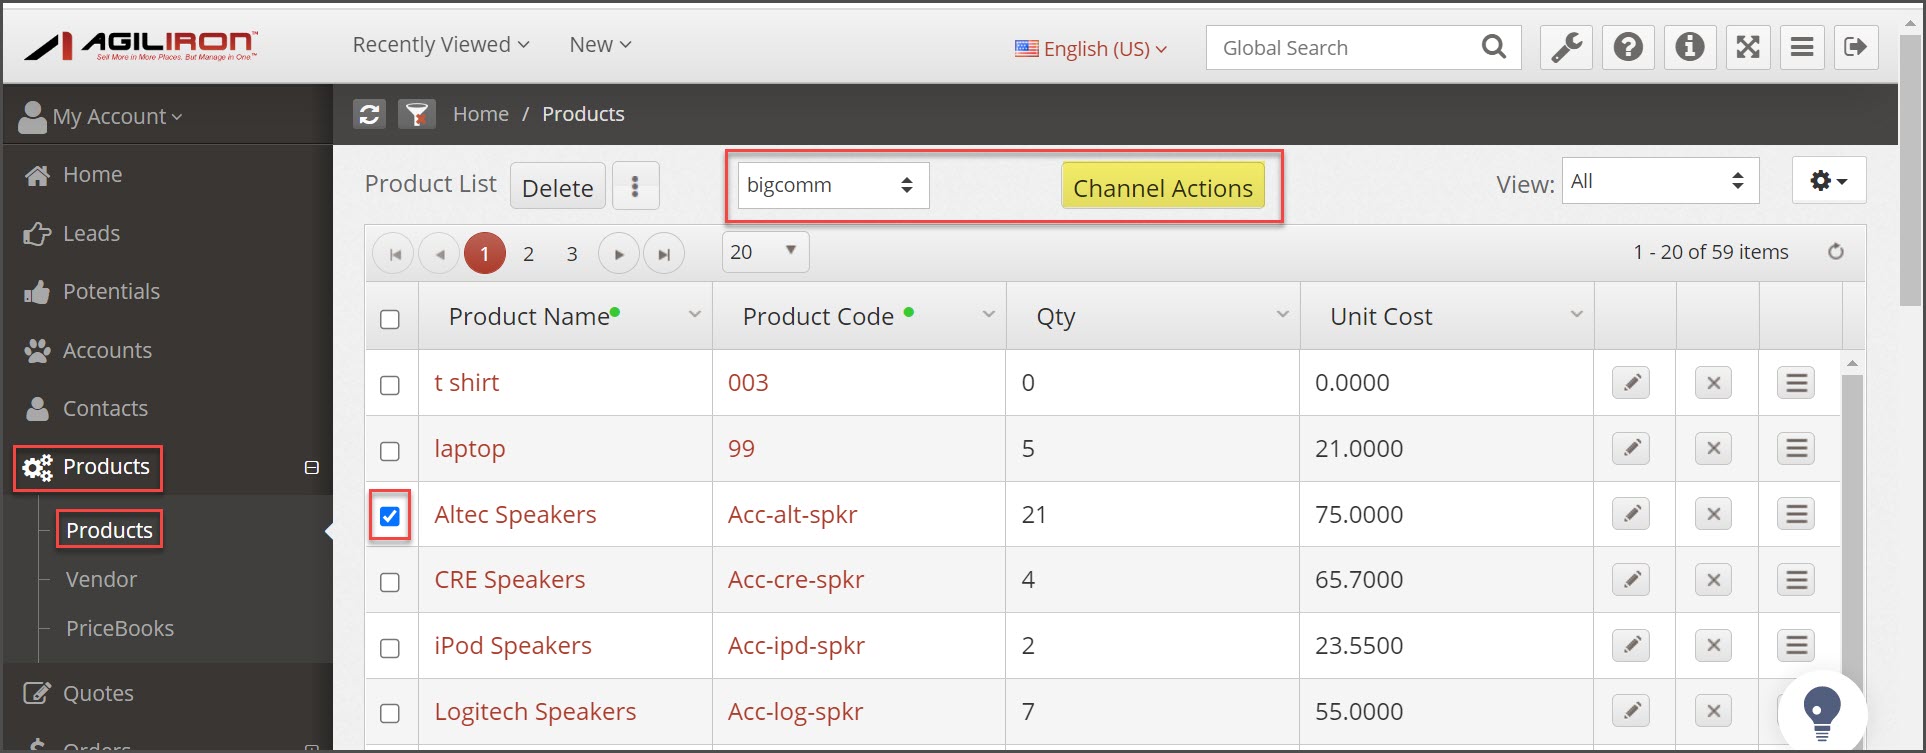The width and height of the screenshot is (1926, 753).
Task: Reload the product grid with refresh icon
Action: pos(1836,252)
